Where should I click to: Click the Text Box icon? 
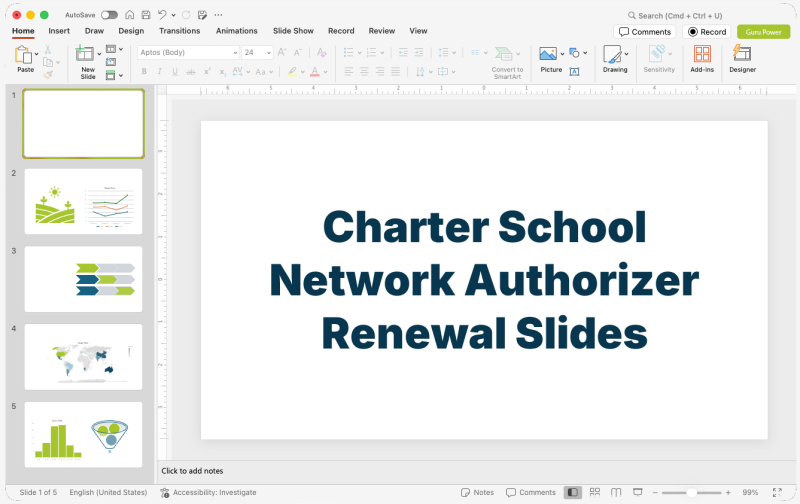coord(574,72)
